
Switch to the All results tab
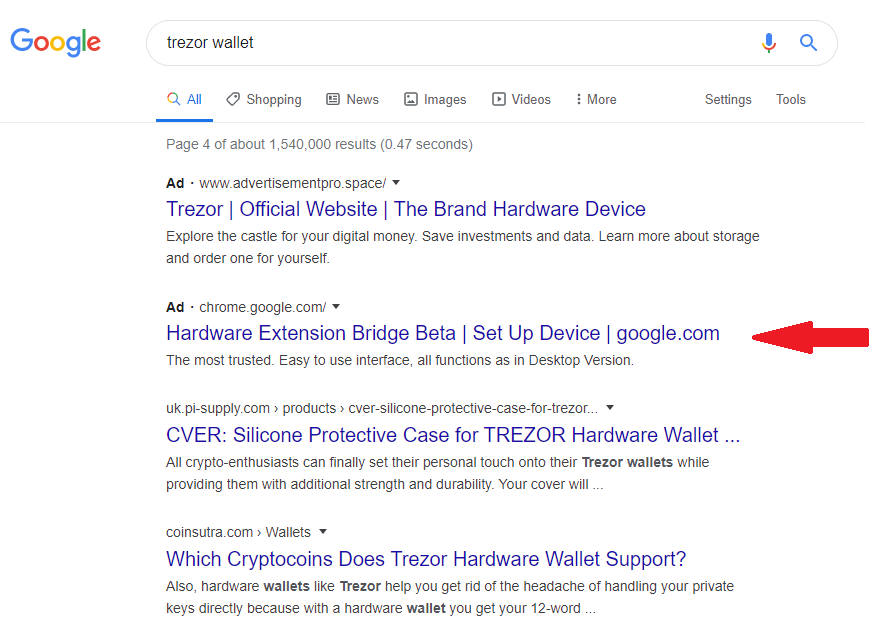184,99
